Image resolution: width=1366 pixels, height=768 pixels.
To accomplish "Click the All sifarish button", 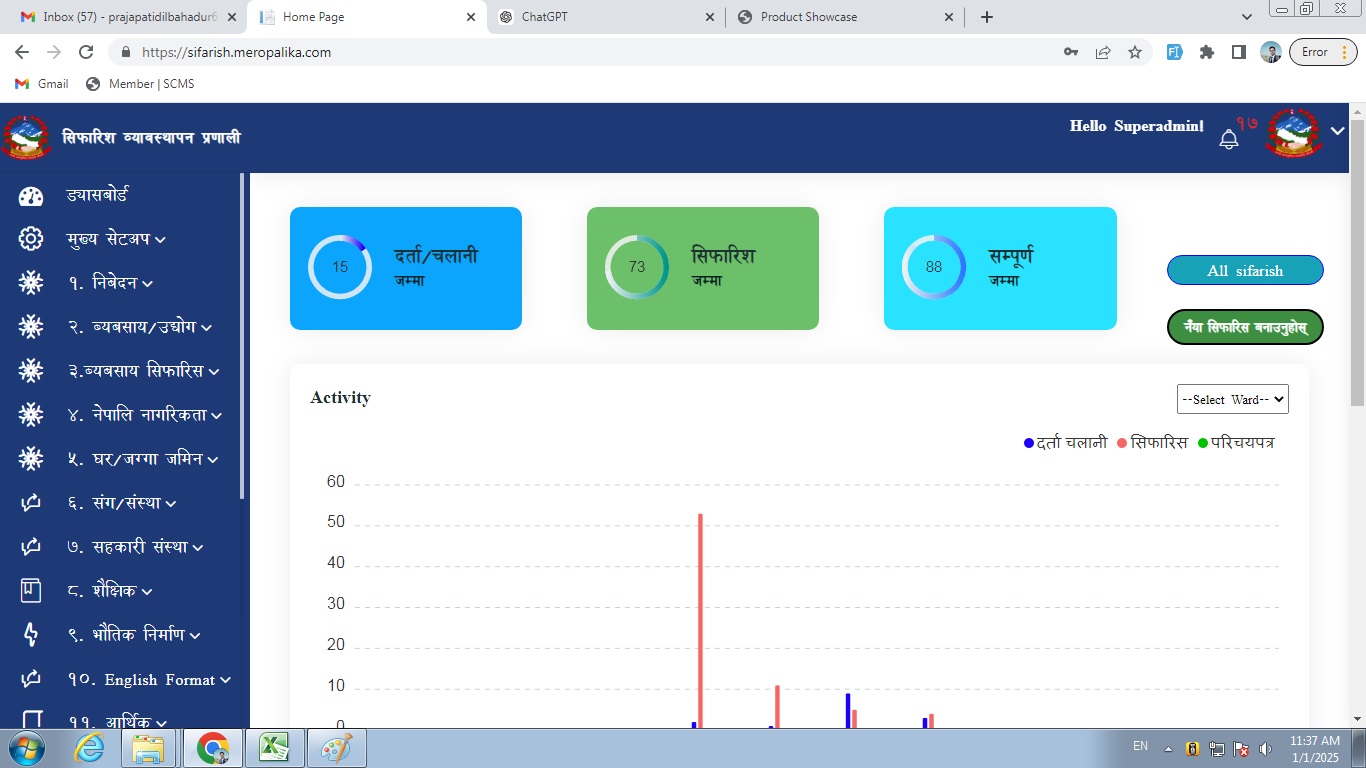I will [x=1245, y=271].
